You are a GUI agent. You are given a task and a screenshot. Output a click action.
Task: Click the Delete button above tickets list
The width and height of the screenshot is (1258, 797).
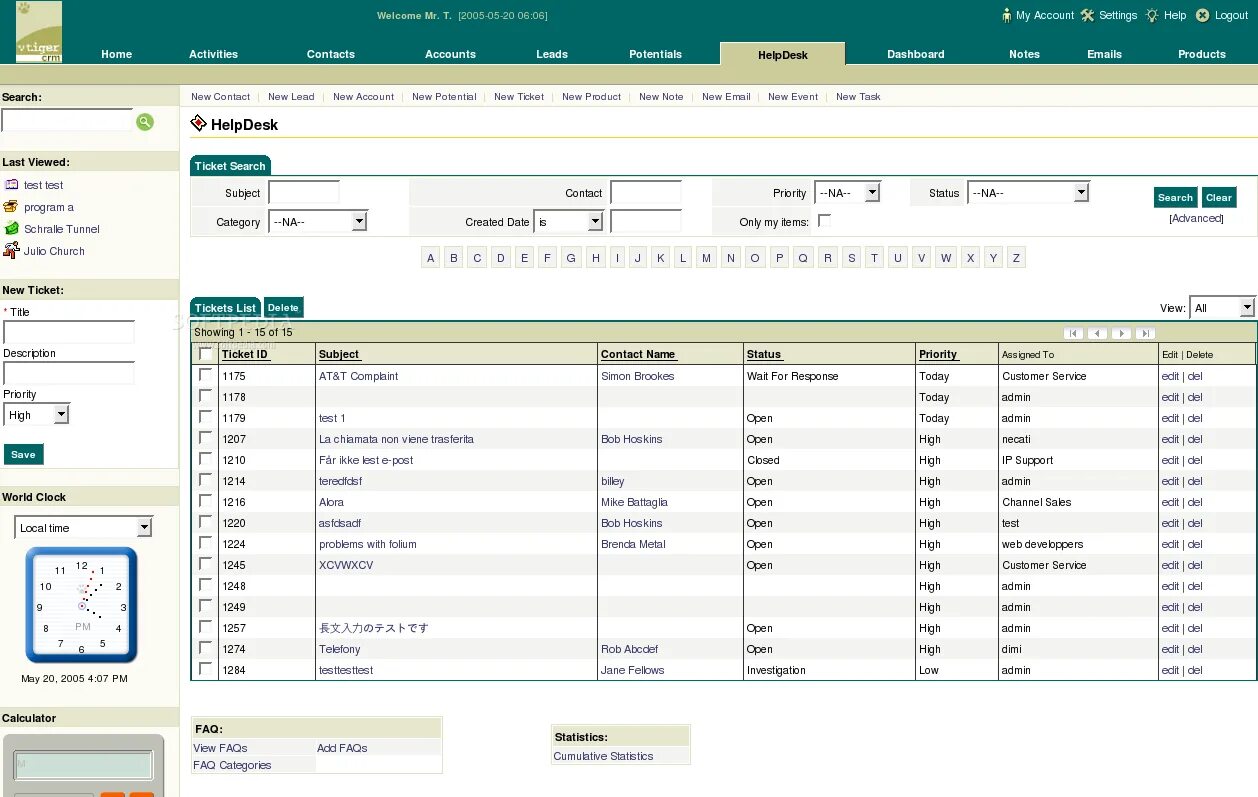[283, 308]
